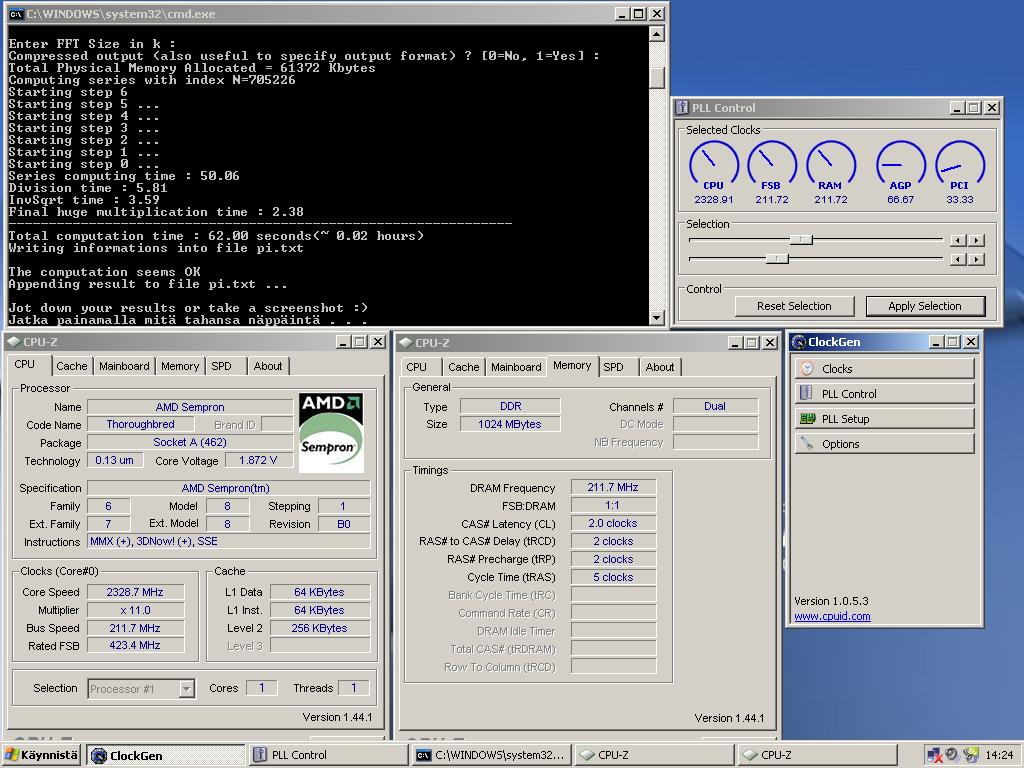Select the About tab in right CPU-Z

click(x=660, y=367)
